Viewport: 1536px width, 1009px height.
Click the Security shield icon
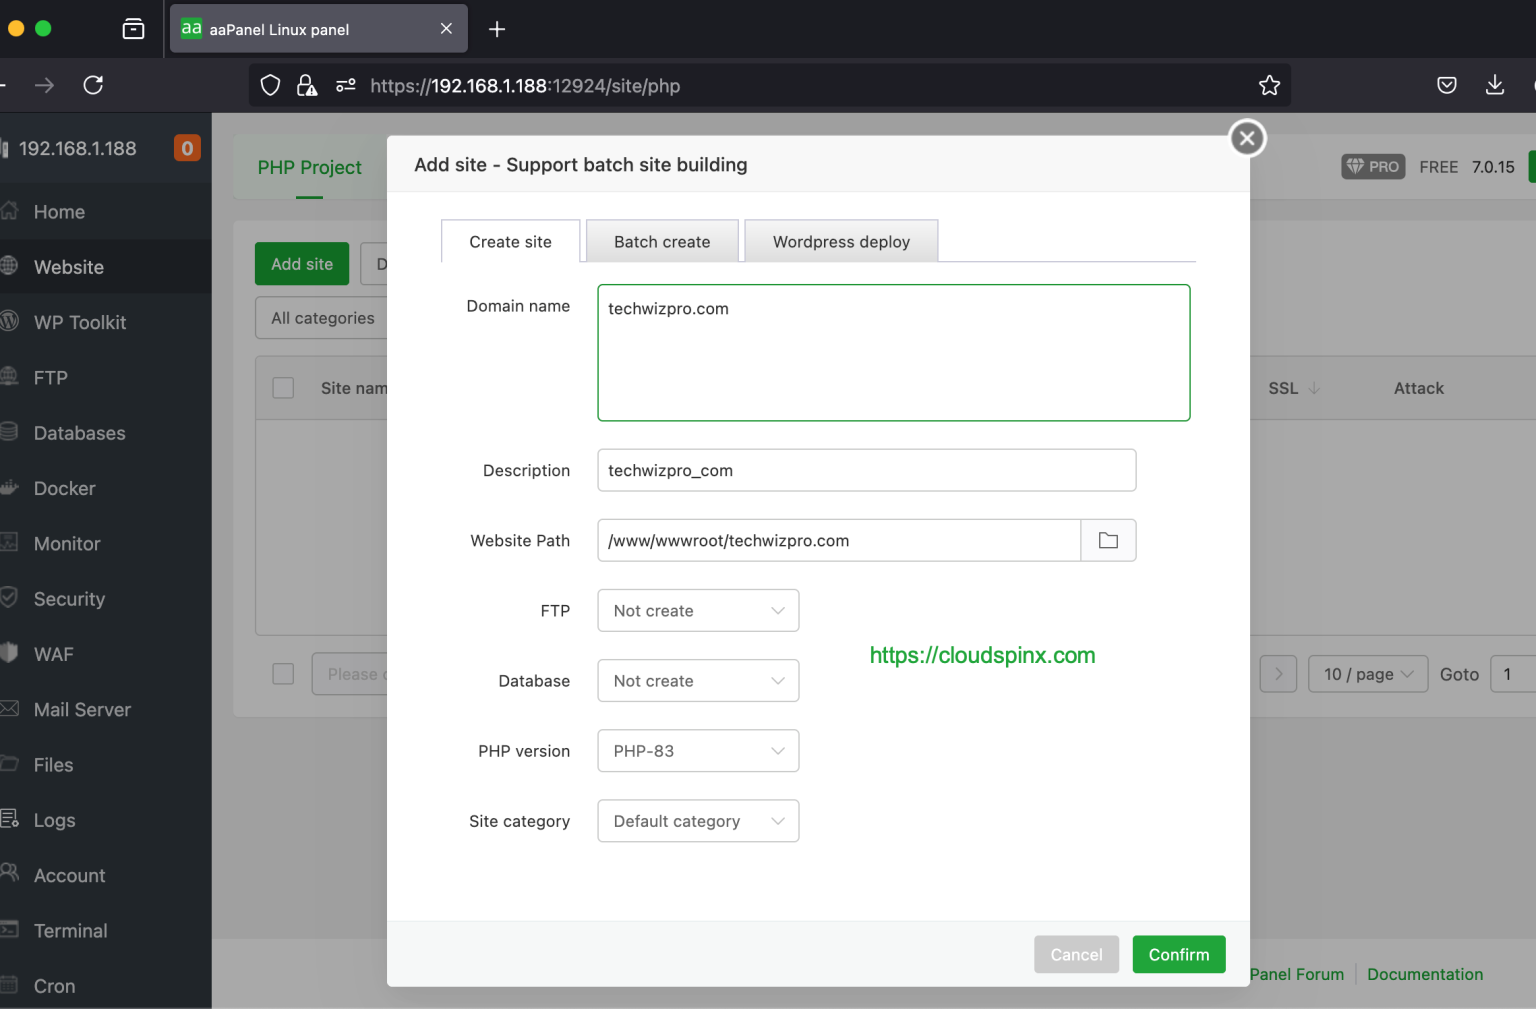point(11,598)
